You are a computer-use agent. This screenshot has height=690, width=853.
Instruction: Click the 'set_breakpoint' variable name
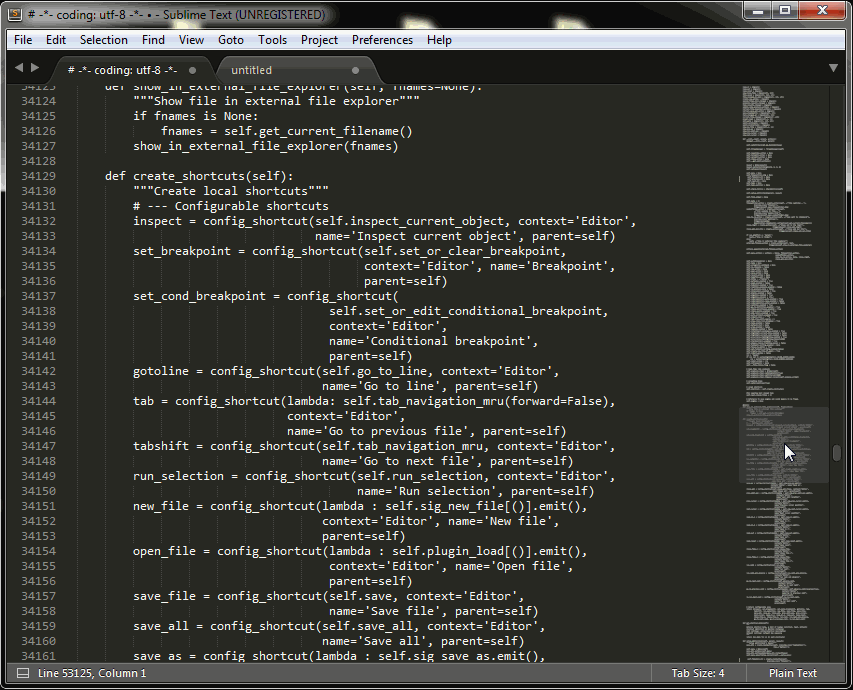pos(182,251)
